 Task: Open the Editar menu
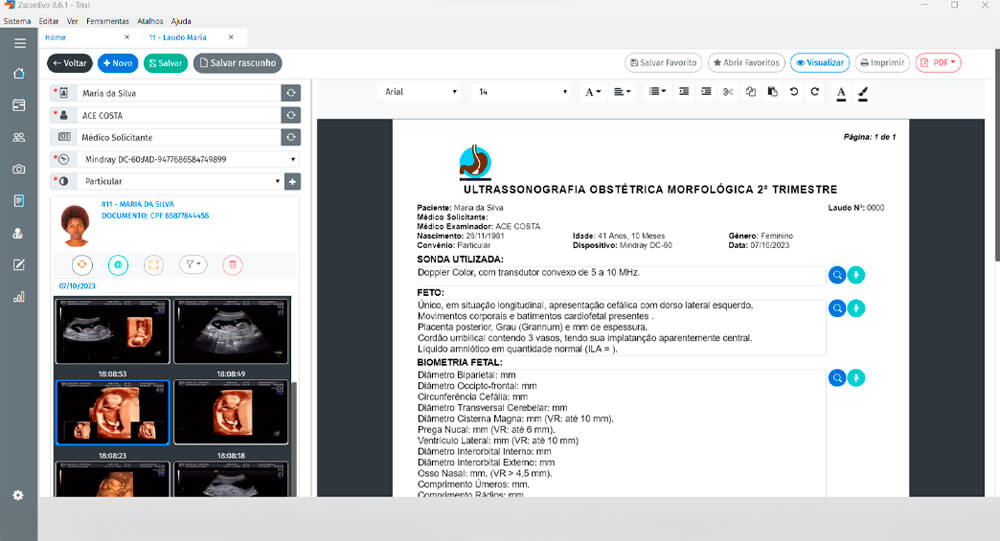coord(48,21)
